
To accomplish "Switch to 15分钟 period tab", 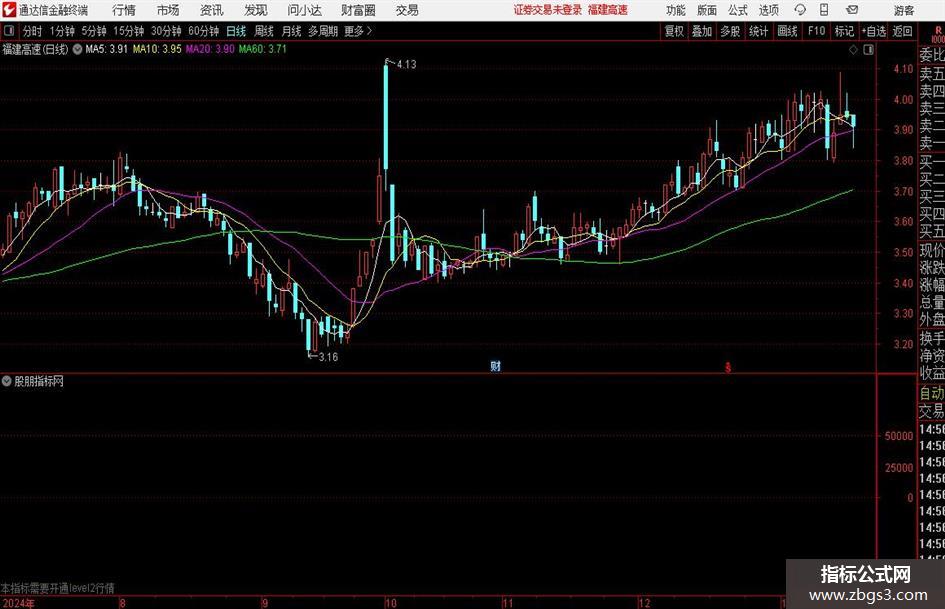I will 129,31.
